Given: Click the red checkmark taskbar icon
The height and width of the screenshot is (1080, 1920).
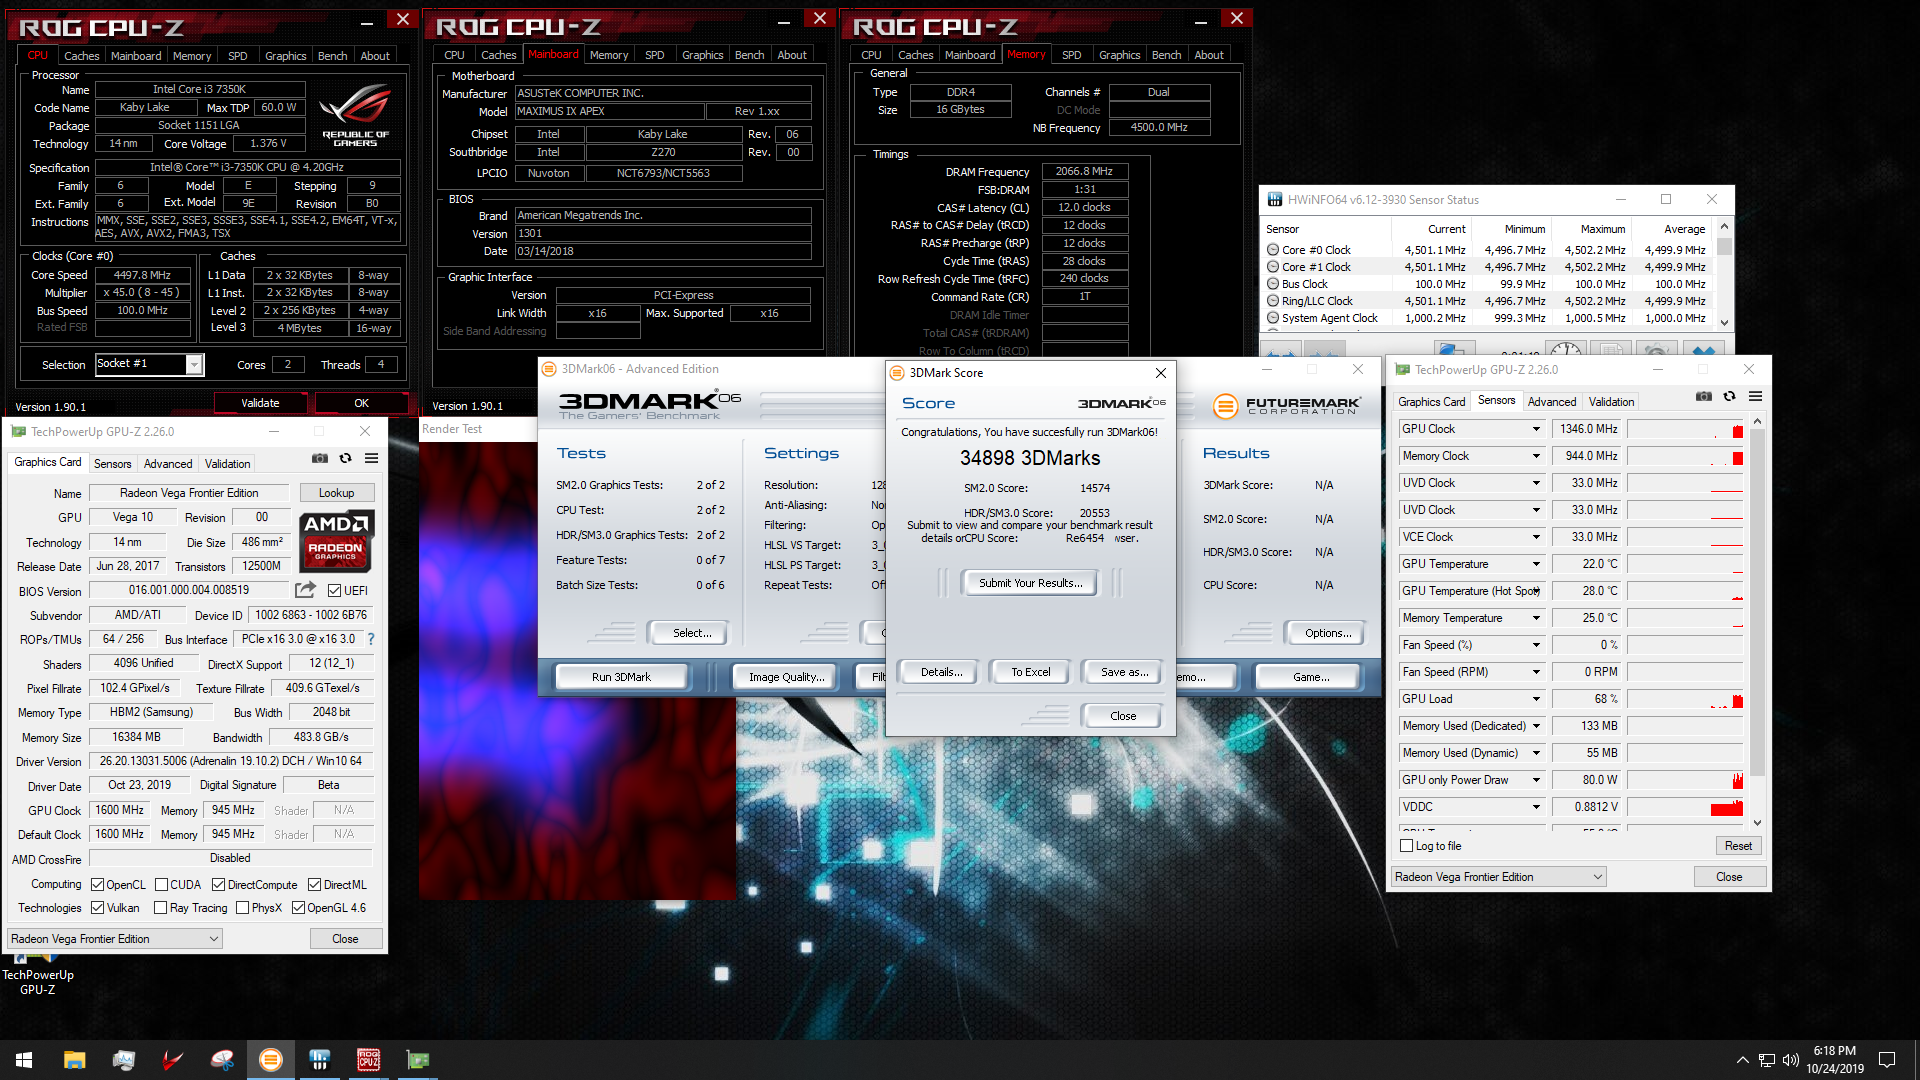Looking at the screenshot, I should (173, 1060).
